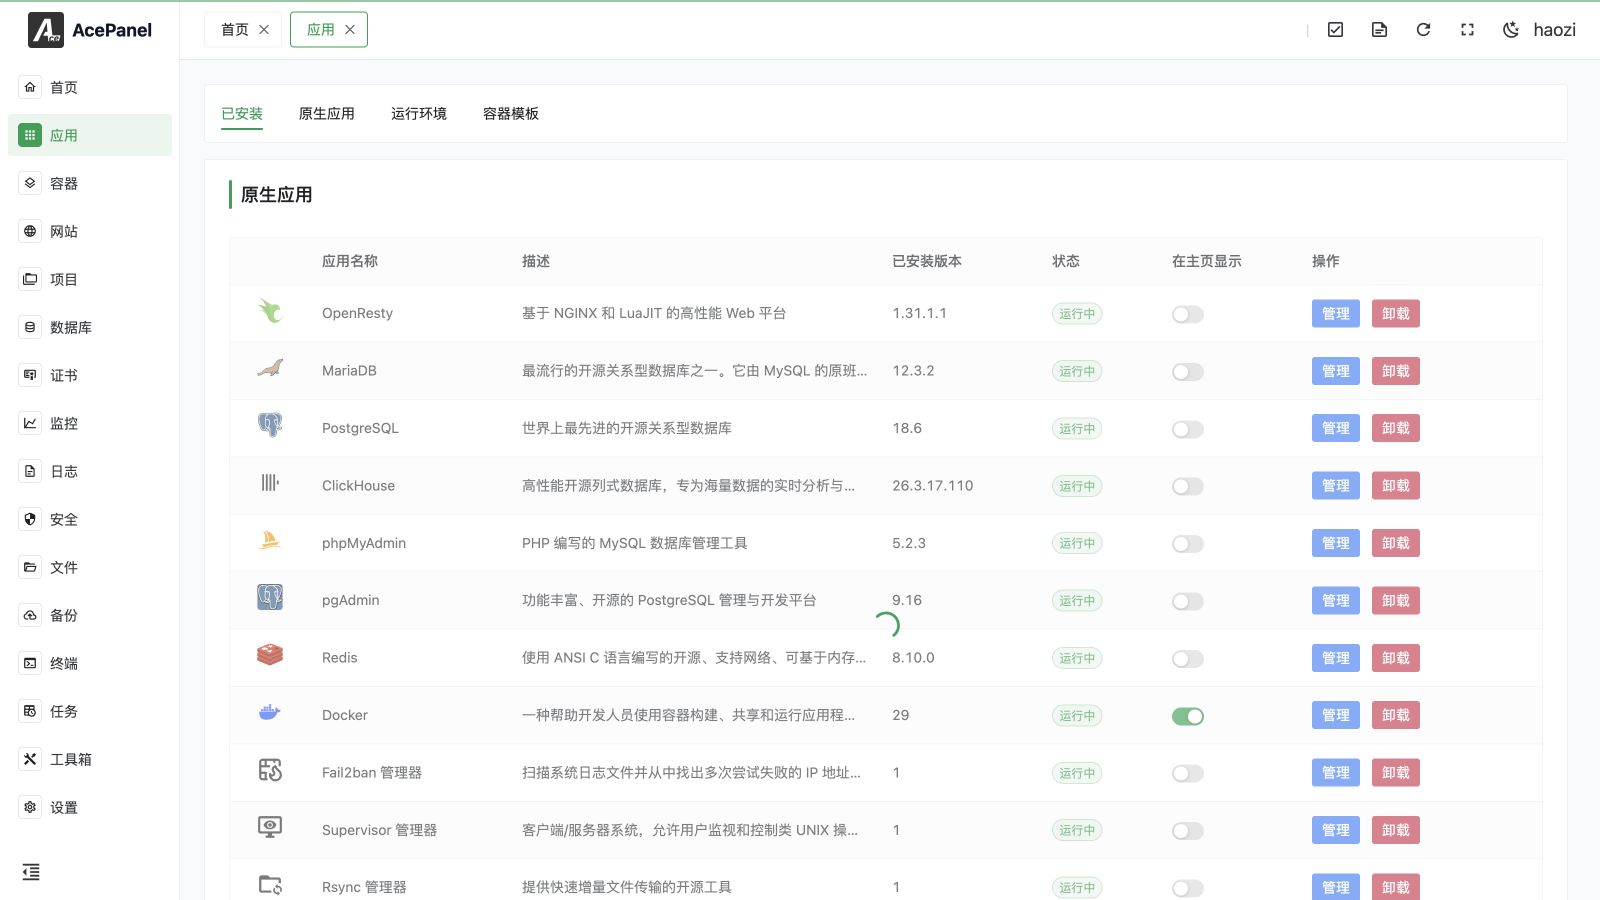Click the Supervisor 管理器 application name
This screenshot has height=900, width=1600.
(380, 830)
